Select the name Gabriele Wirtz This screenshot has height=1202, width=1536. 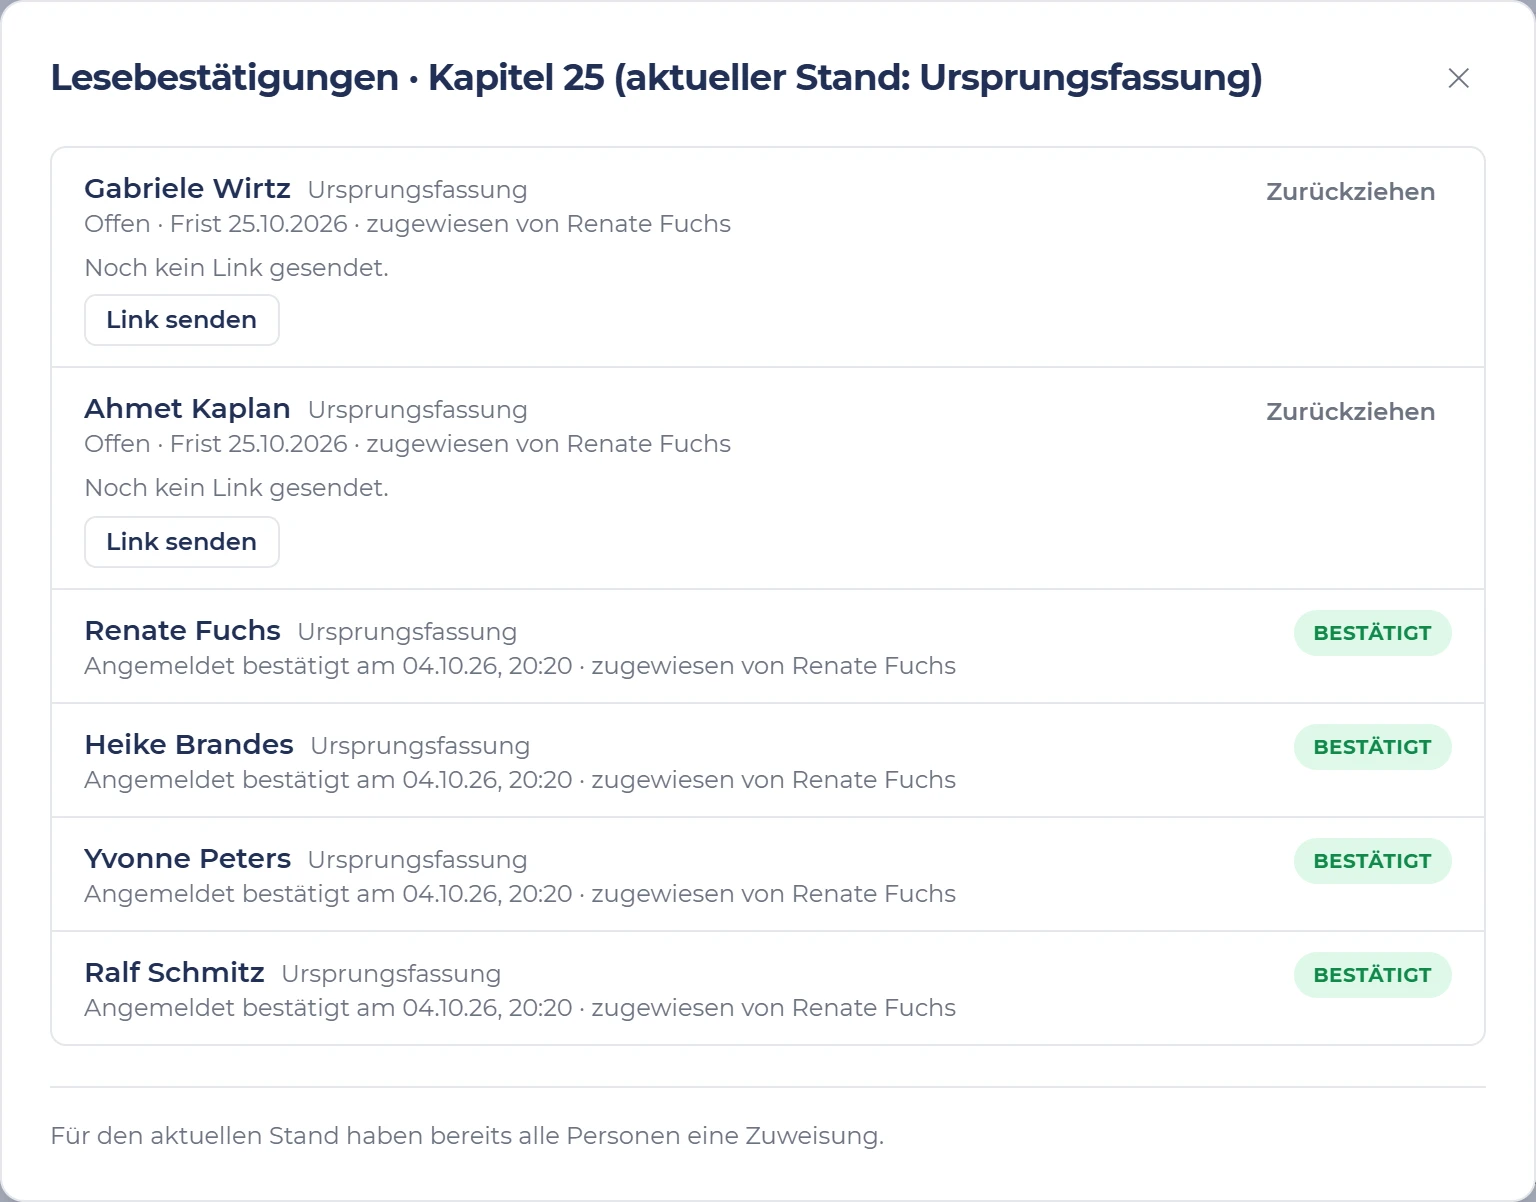(x=187, y=188)
